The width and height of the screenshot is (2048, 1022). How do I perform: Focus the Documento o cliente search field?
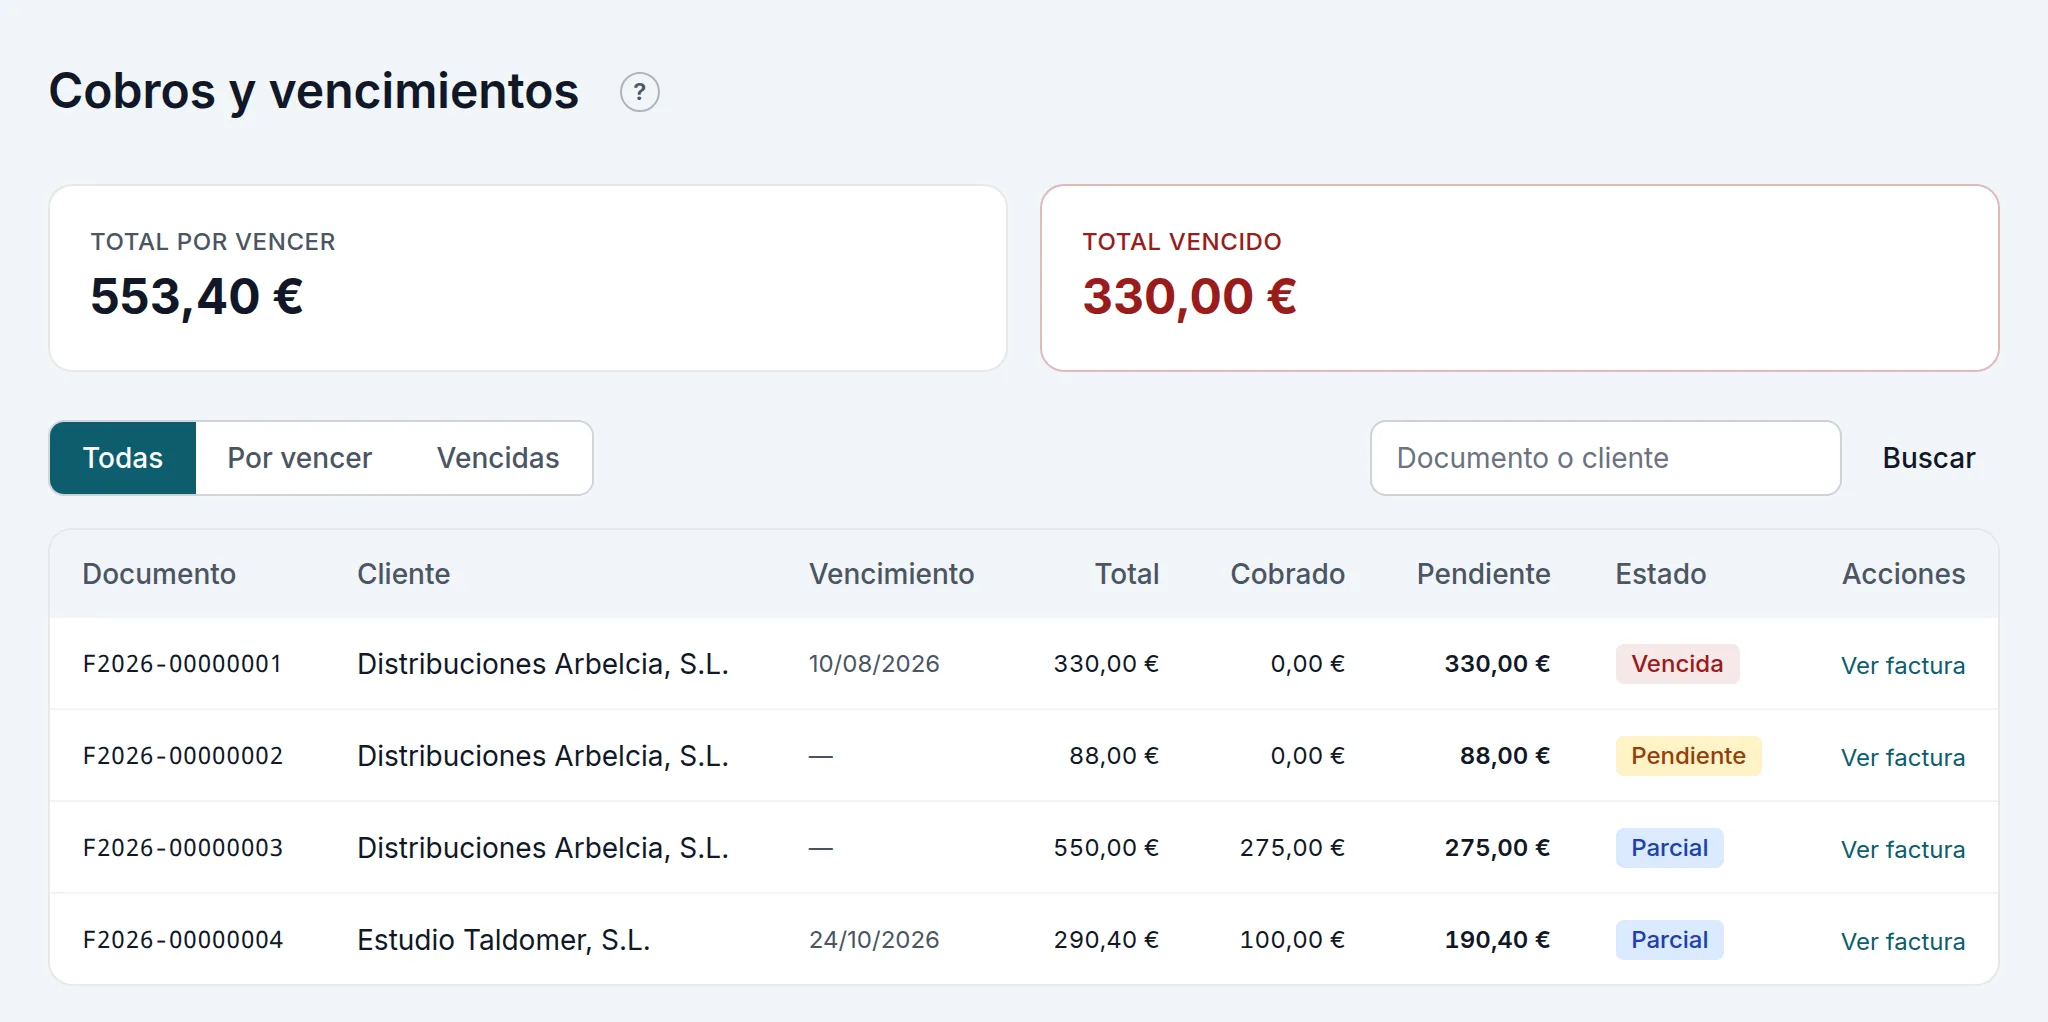[x=1605, y=458]
